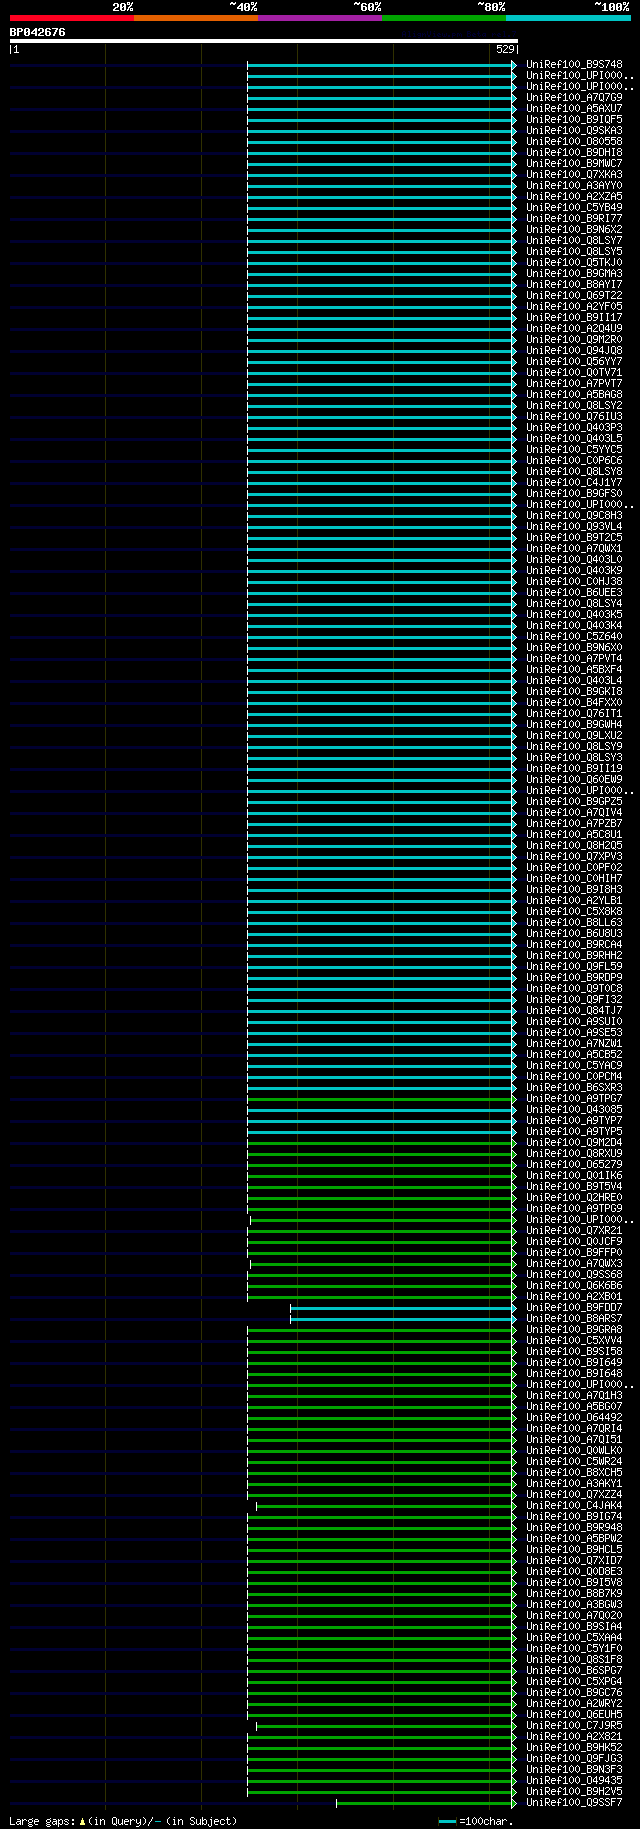
Task: Select UniRef100_A7Q1H3 hit
Action: tap(574, 1396)
